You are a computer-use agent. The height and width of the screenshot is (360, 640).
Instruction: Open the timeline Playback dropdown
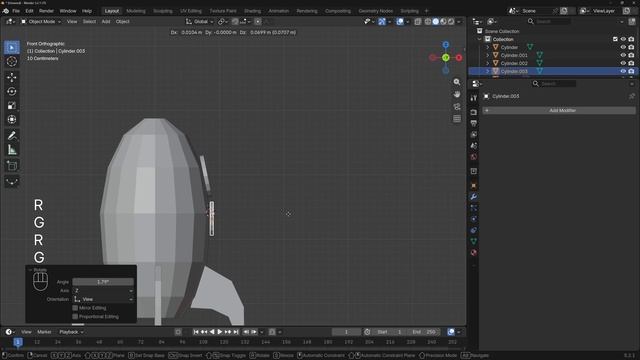coord(71,332)
